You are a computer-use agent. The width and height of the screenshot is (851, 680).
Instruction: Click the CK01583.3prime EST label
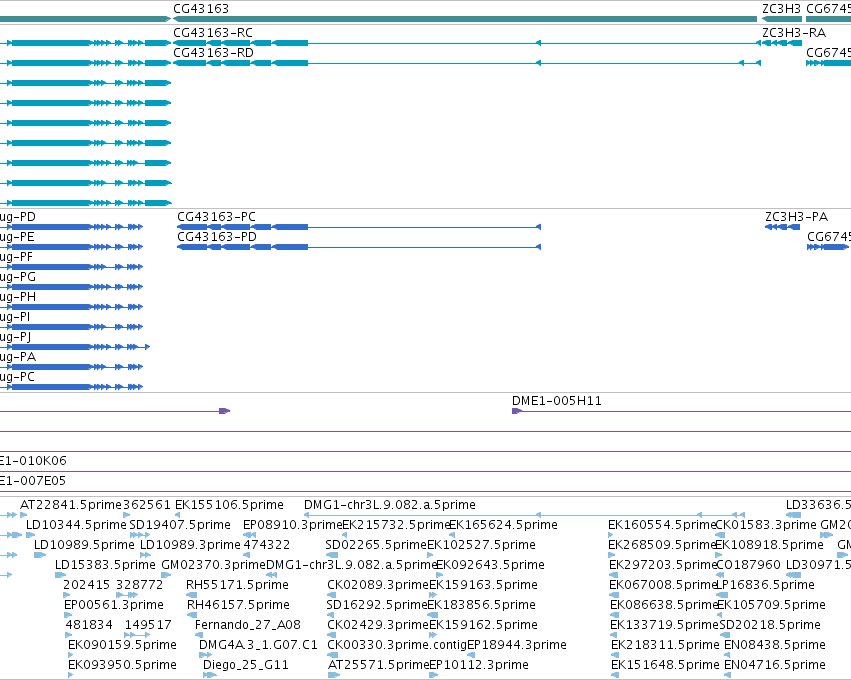click(x=766, y=525)
